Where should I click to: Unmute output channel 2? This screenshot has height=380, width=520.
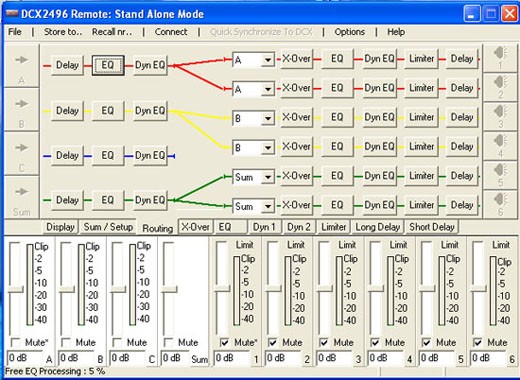[273, 342]
